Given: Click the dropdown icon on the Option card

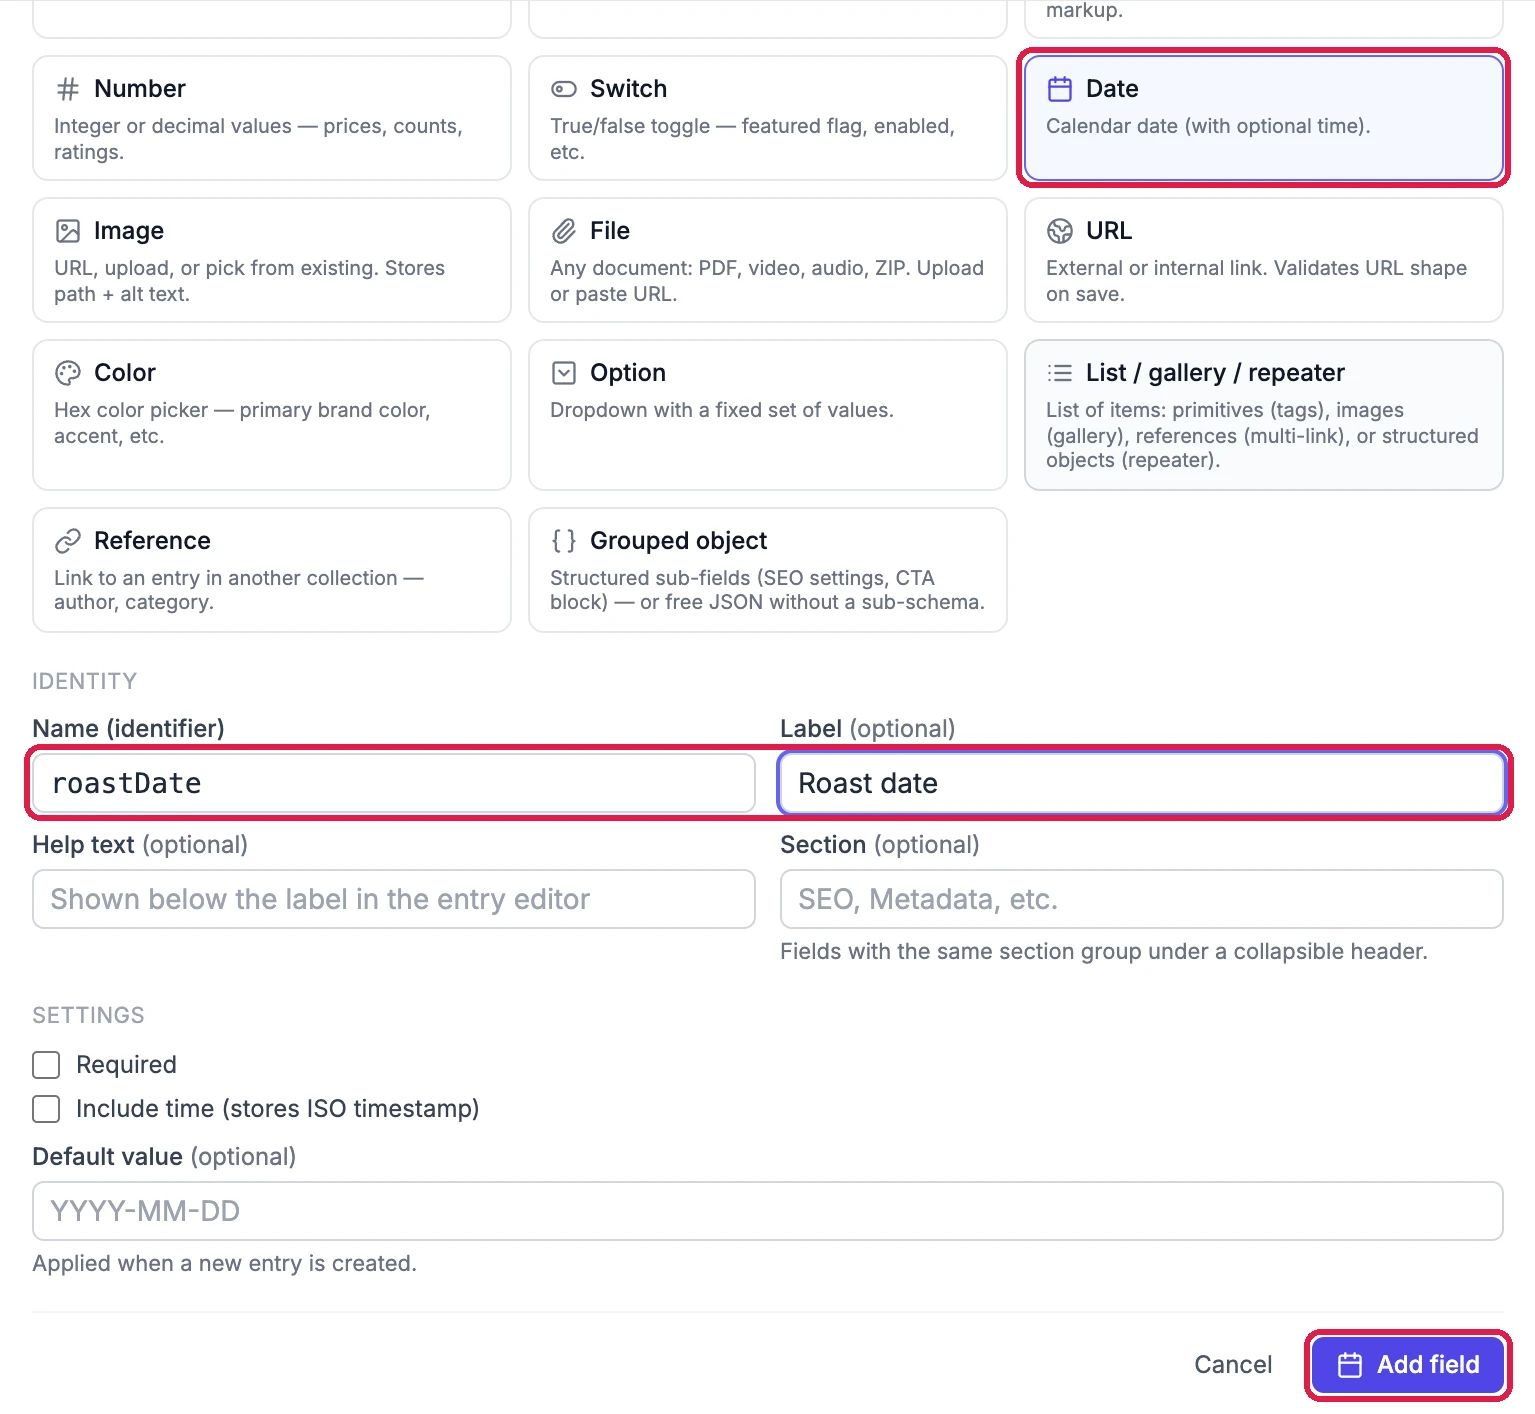Looking at the screenshot, I should coord(564,373).
